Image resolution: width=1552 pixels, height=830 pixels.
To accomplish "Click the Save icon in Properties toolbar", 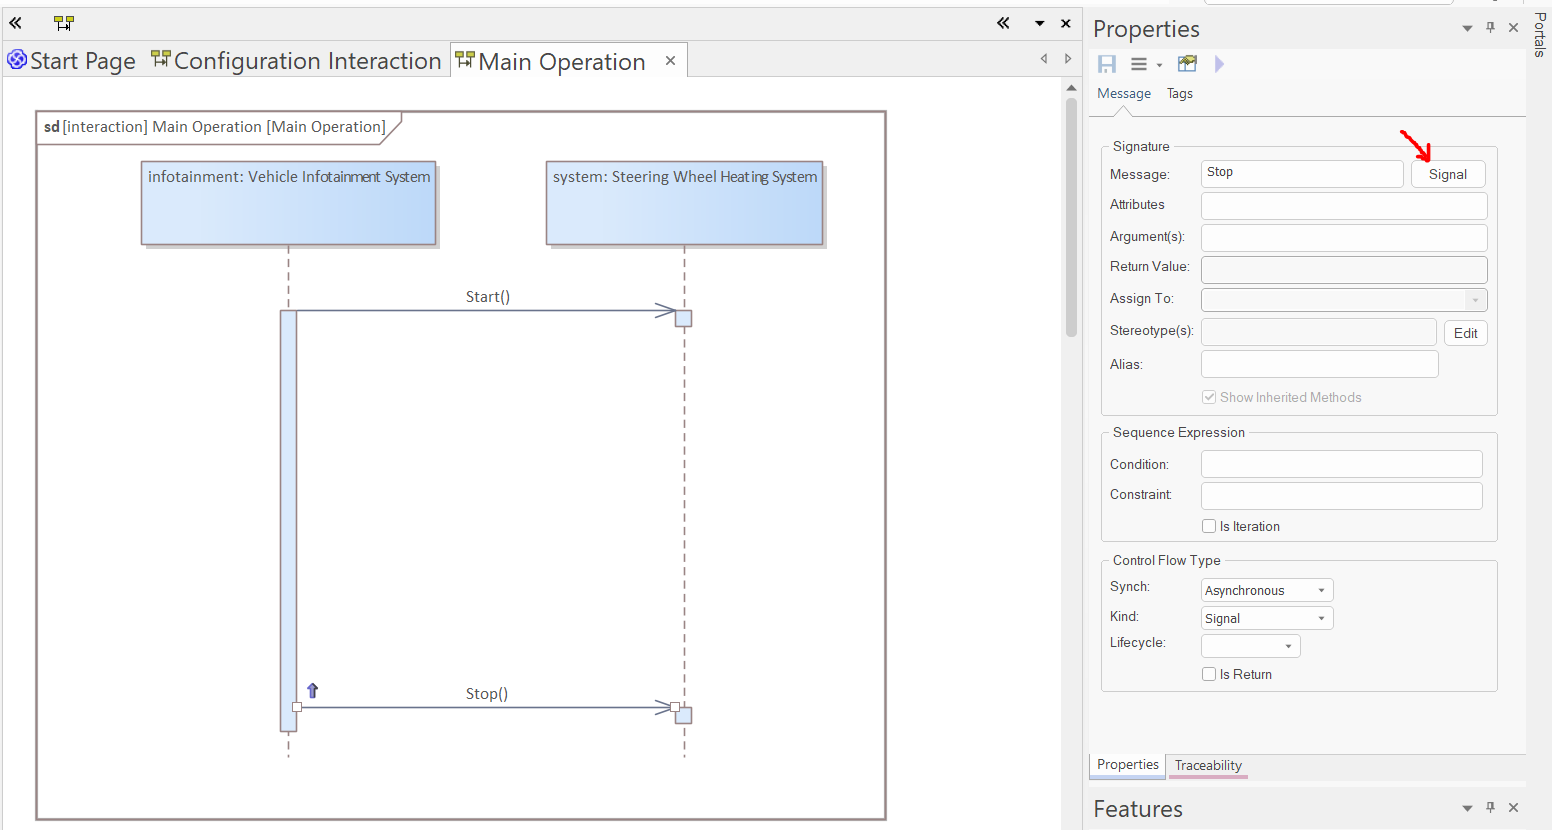I will (1107, 64).
